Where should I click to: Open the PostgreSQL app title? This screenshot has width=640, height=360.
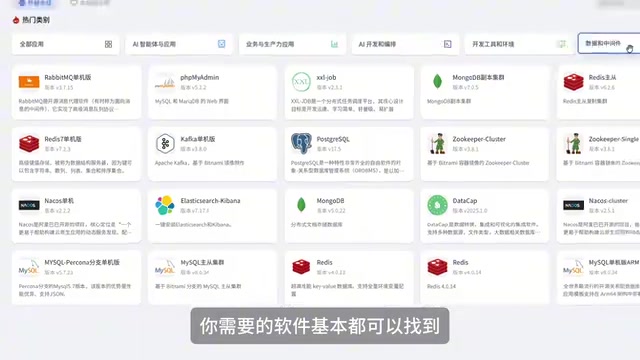click(x=333, y=139)
